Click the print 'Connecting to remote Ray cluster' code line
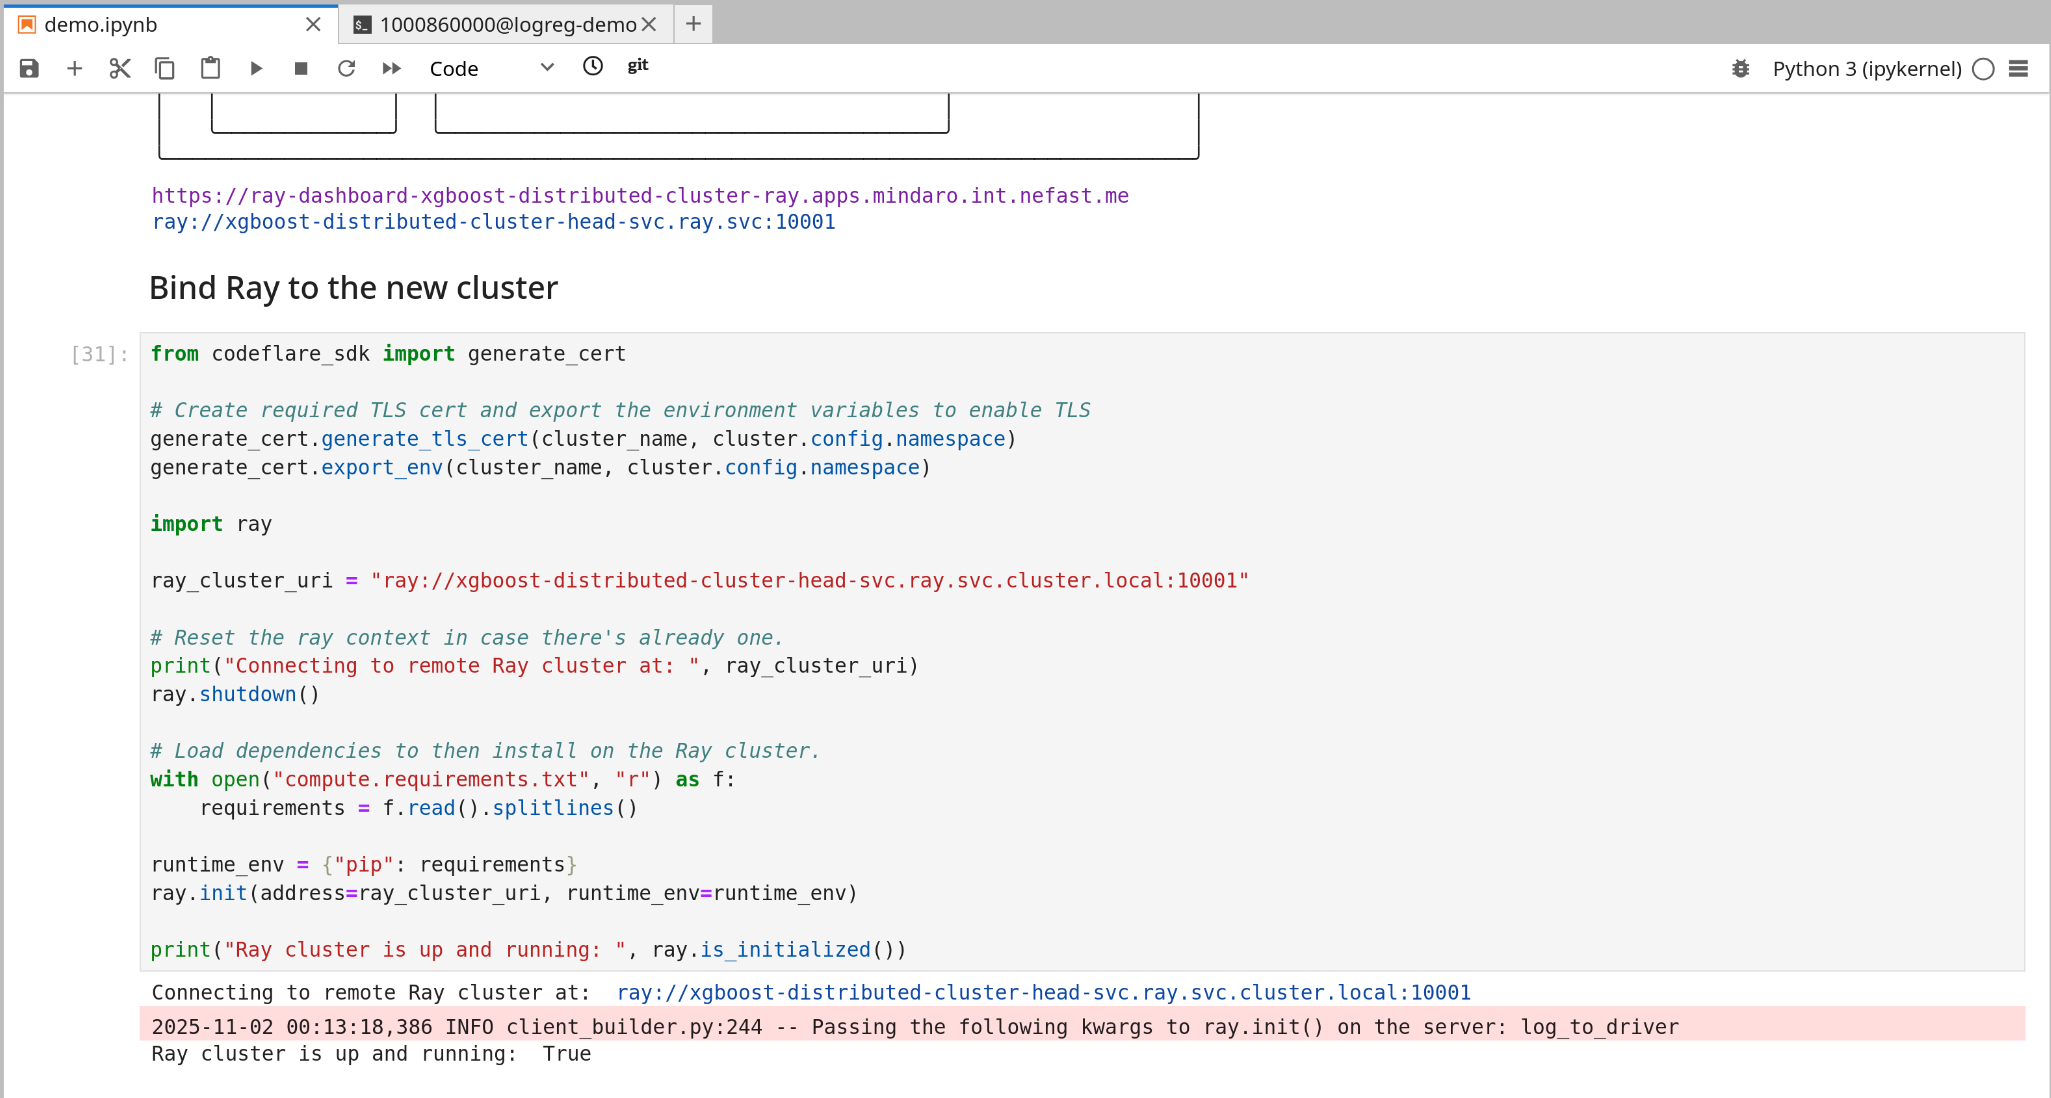The image size is (2051, 1098). coord(534,665)
